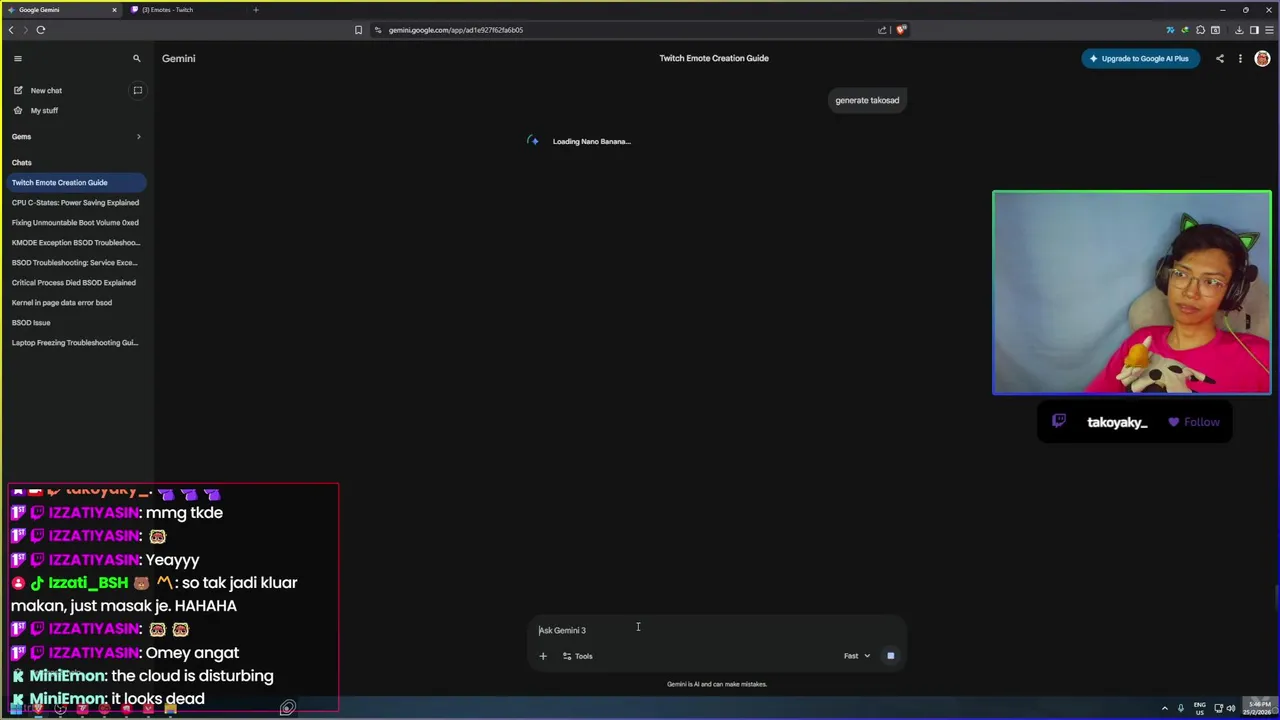Screen dimensions: 1280x720
Task: Click the Loading Nano Banana status text
Action: pos(591,141)
